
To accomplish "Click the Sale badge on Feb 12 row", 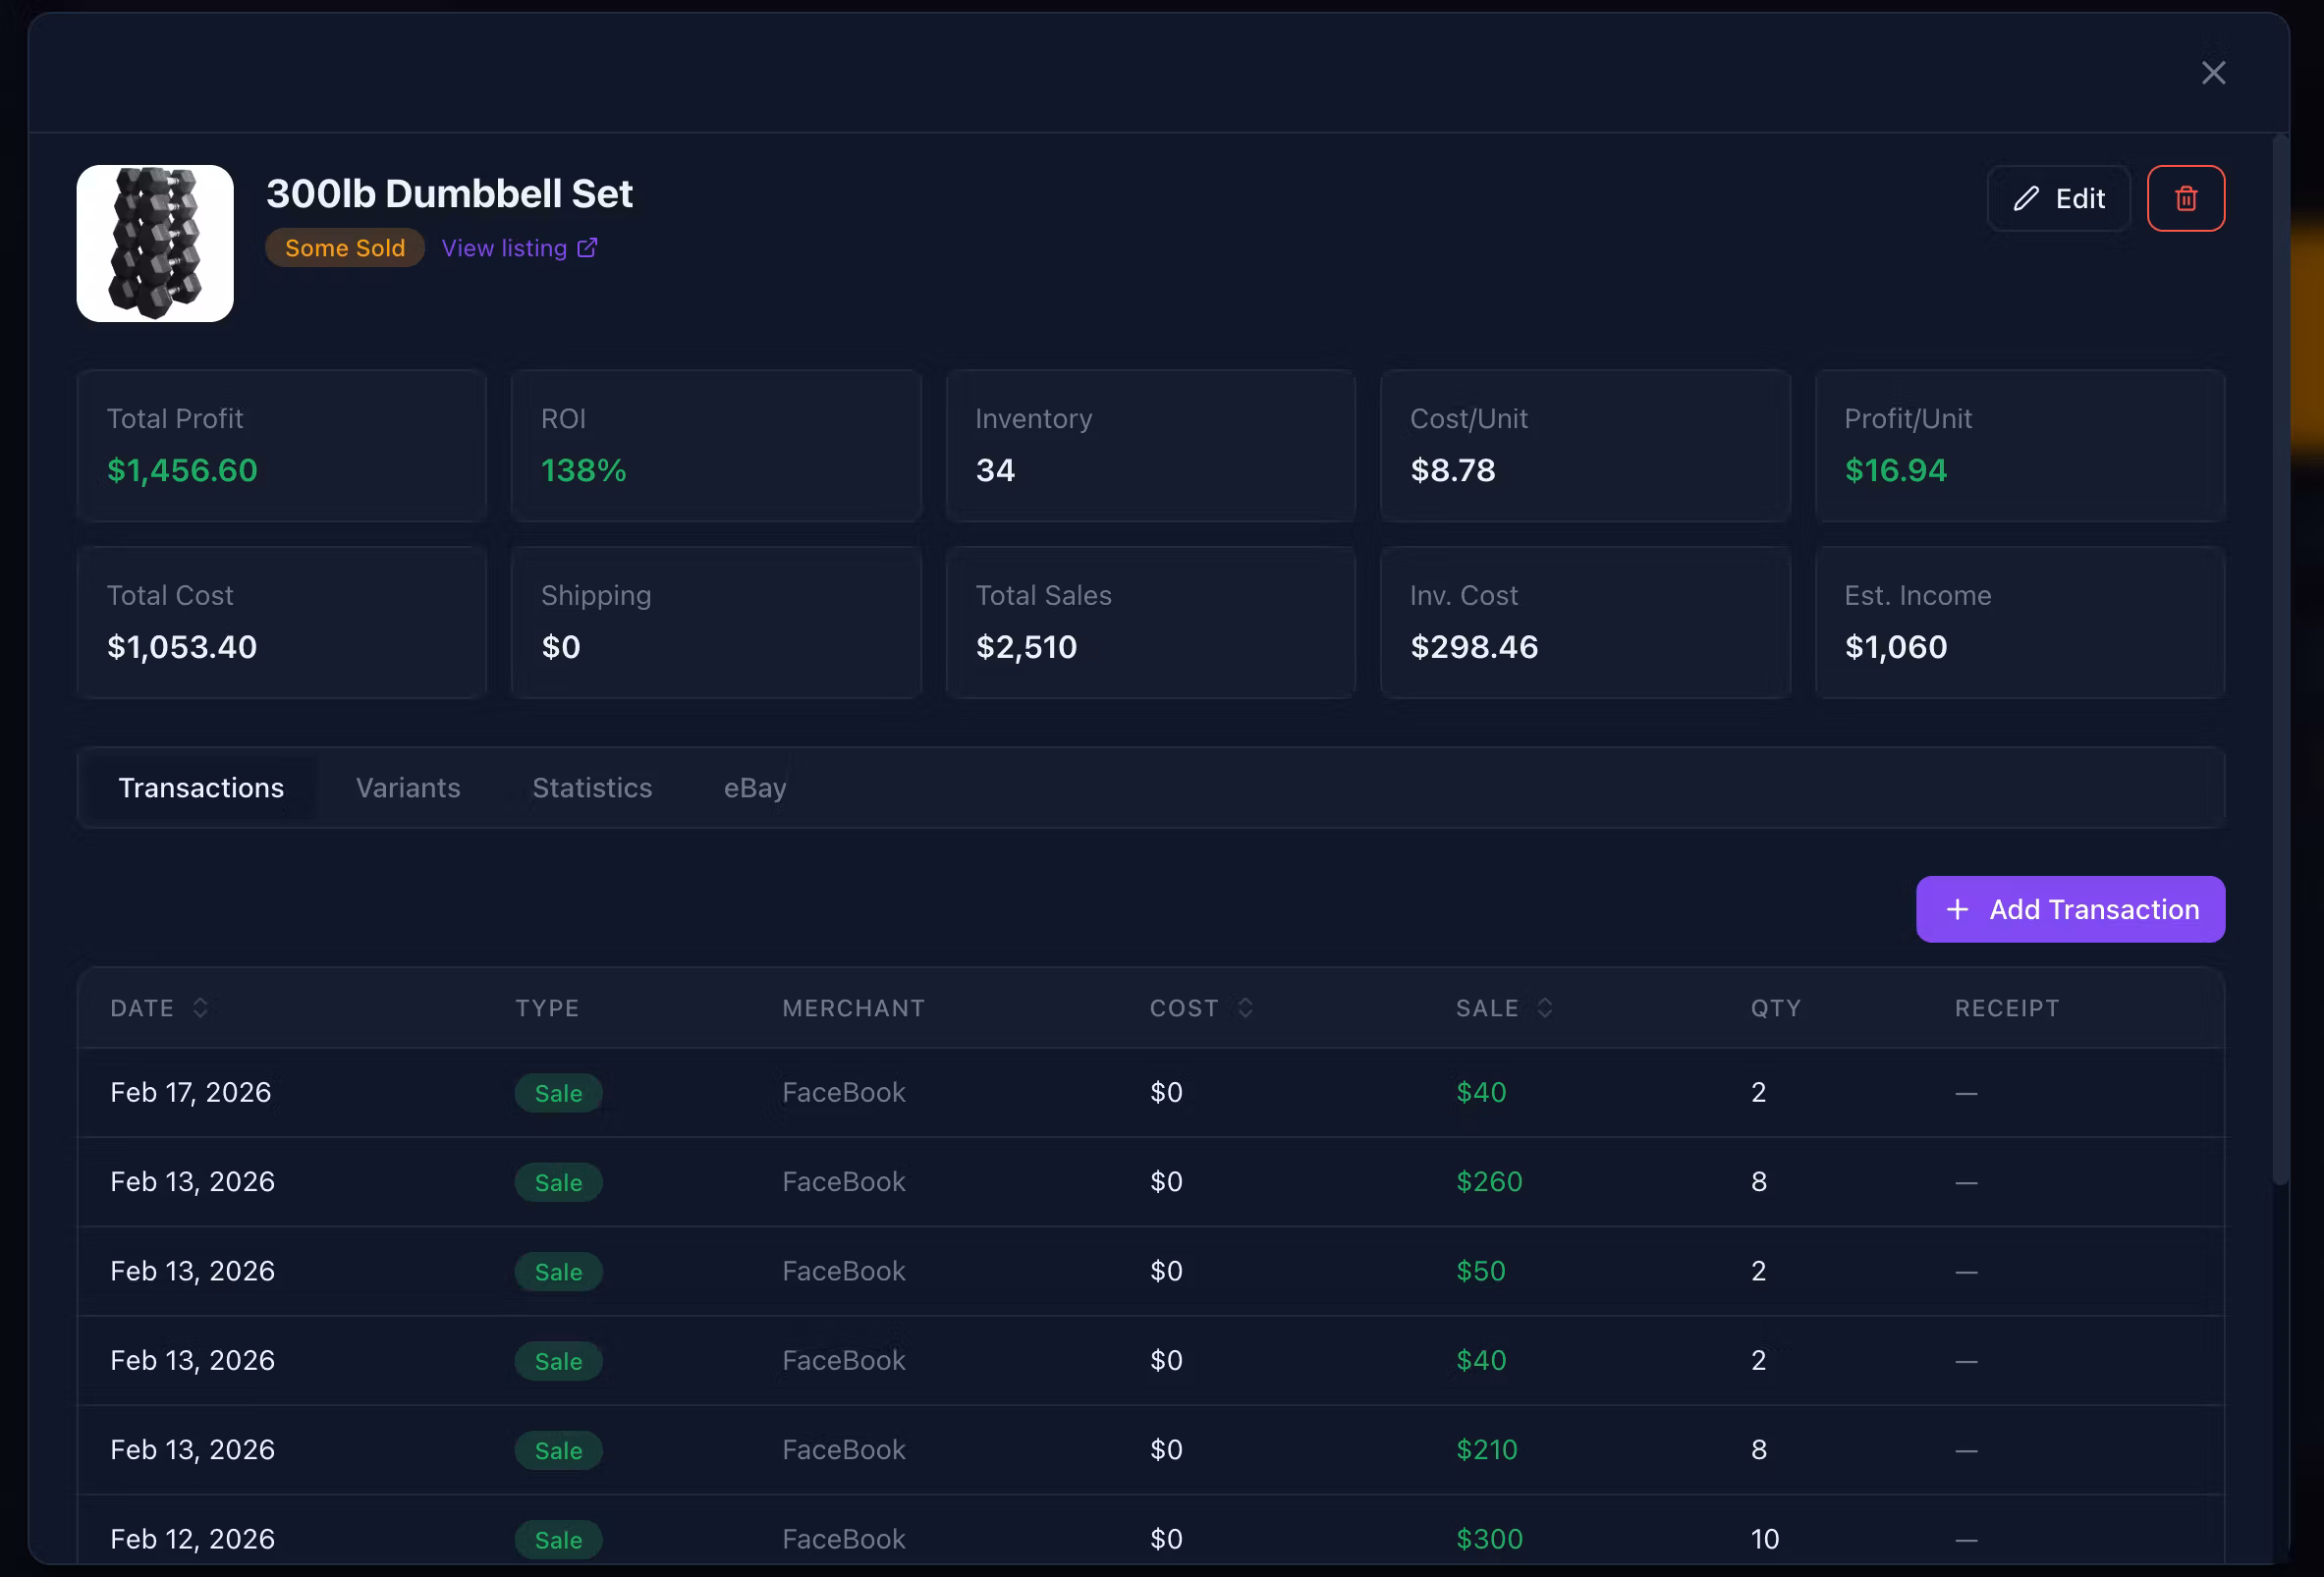I will (558, 1539).
